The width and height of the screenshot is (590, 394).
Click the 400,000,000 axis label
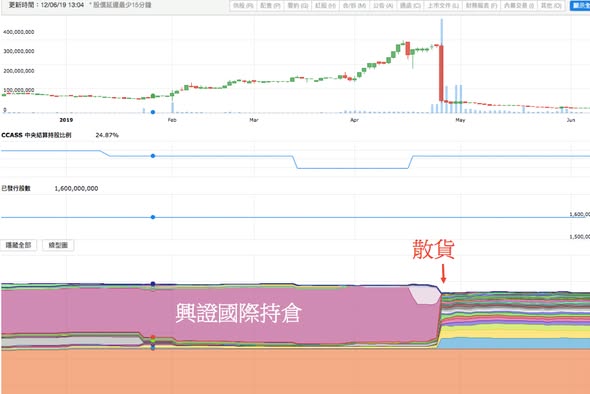(18, 32)
